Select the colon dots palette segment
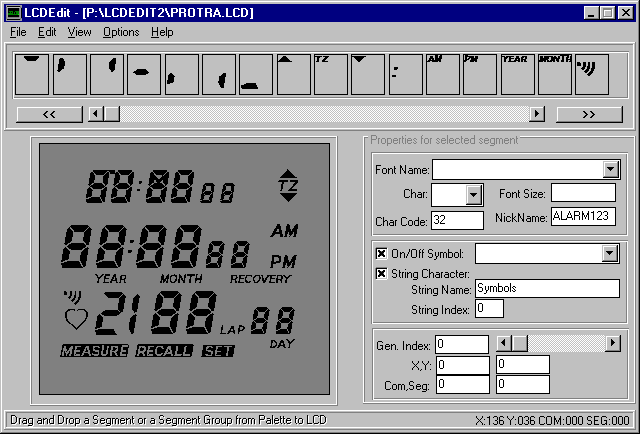 [x=405, y=73]
